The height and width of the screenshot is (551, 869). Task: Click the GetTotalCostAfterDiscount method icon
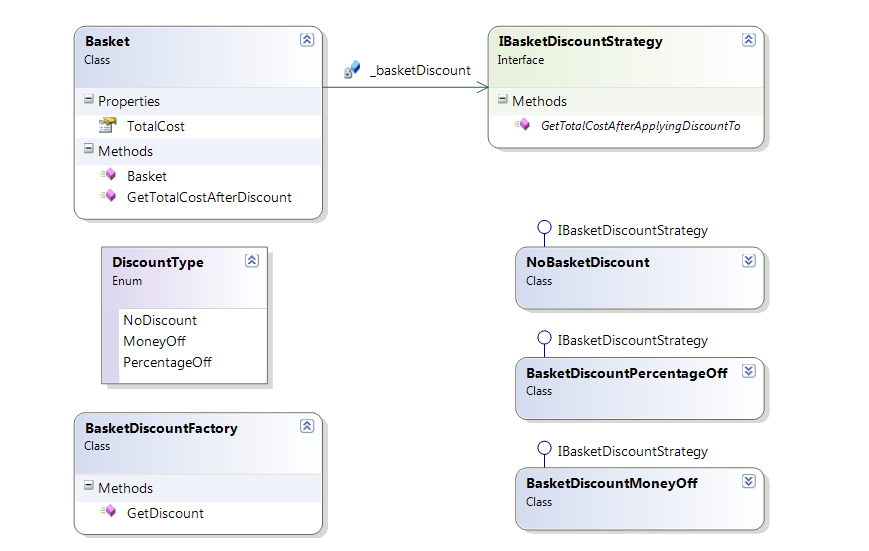coord(107,197)
